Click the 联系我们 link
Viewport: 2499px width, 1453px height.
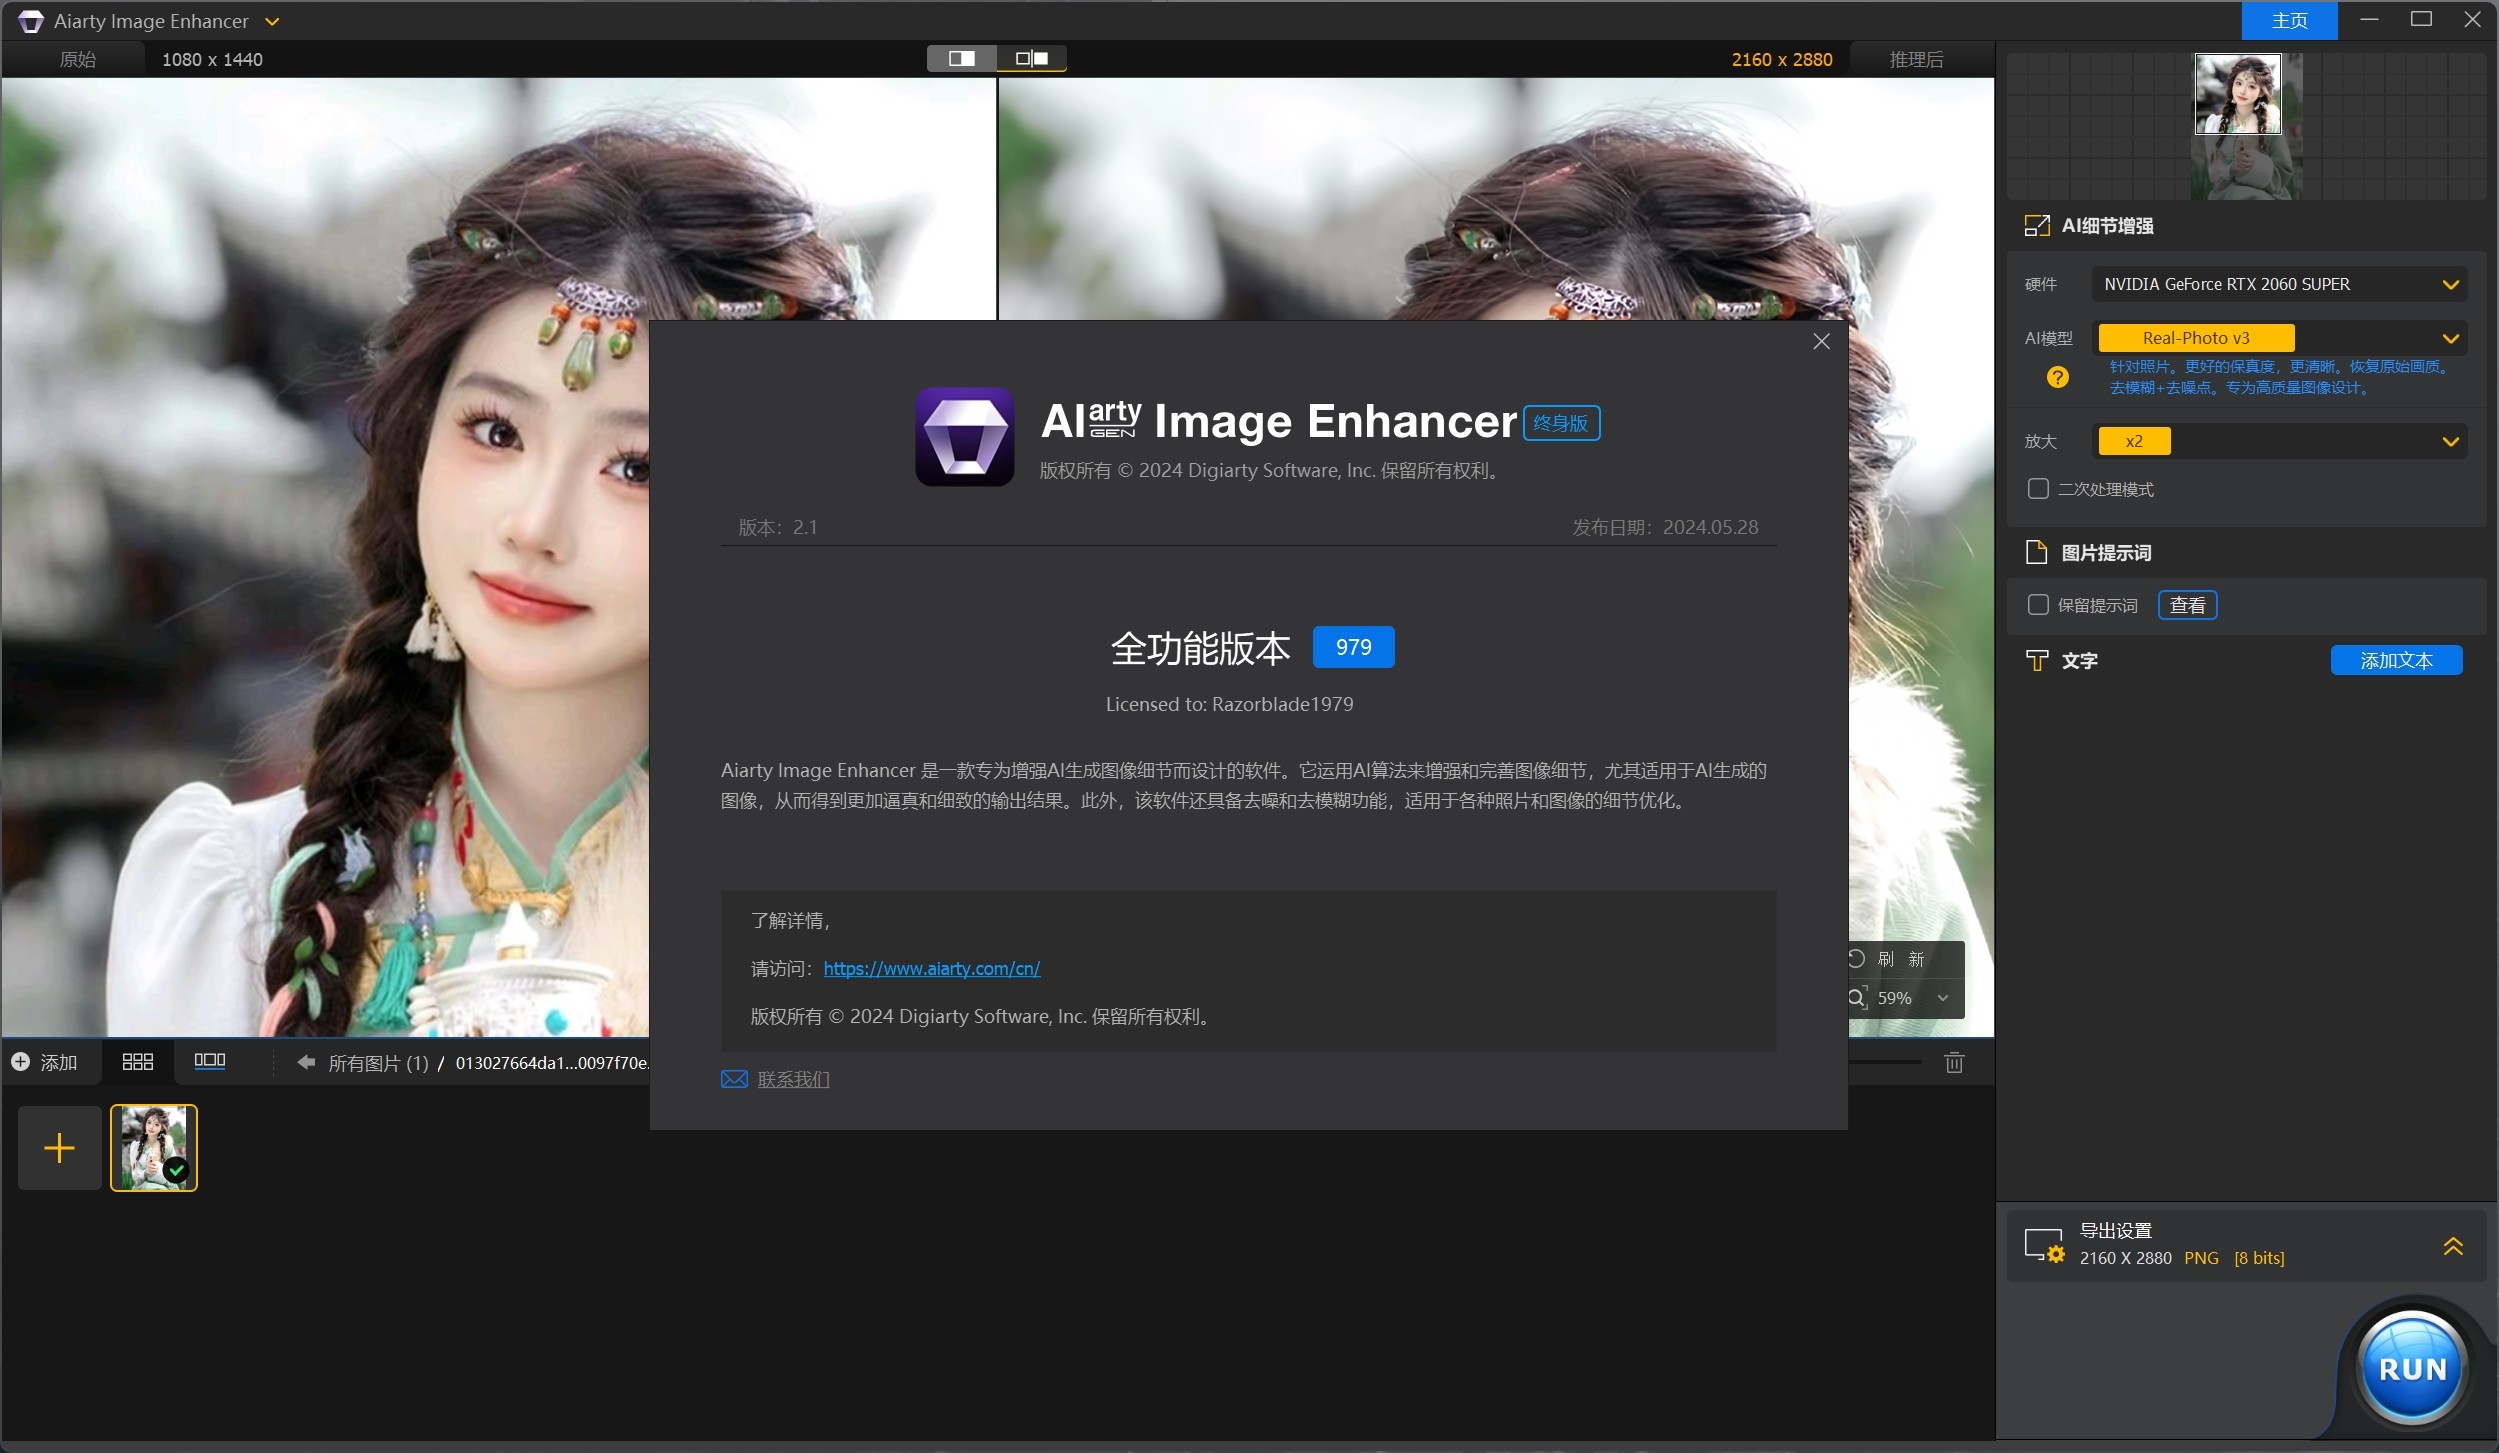click(x=793, y=1079)
